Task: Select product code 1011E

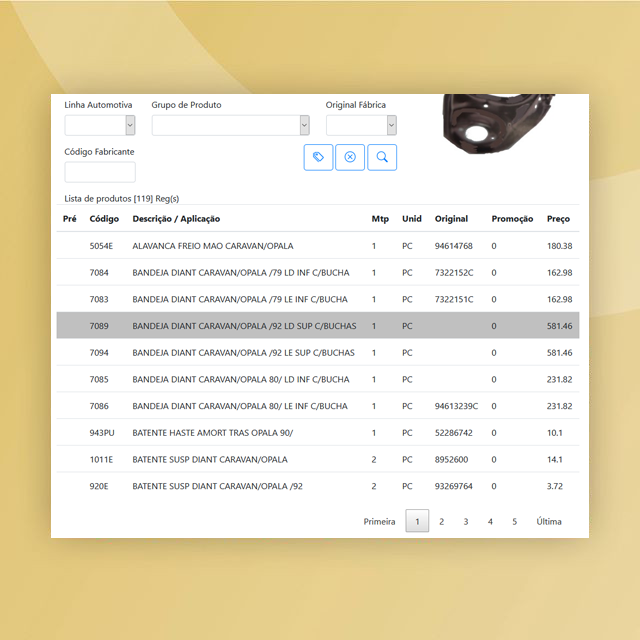Action: (101, 459)
